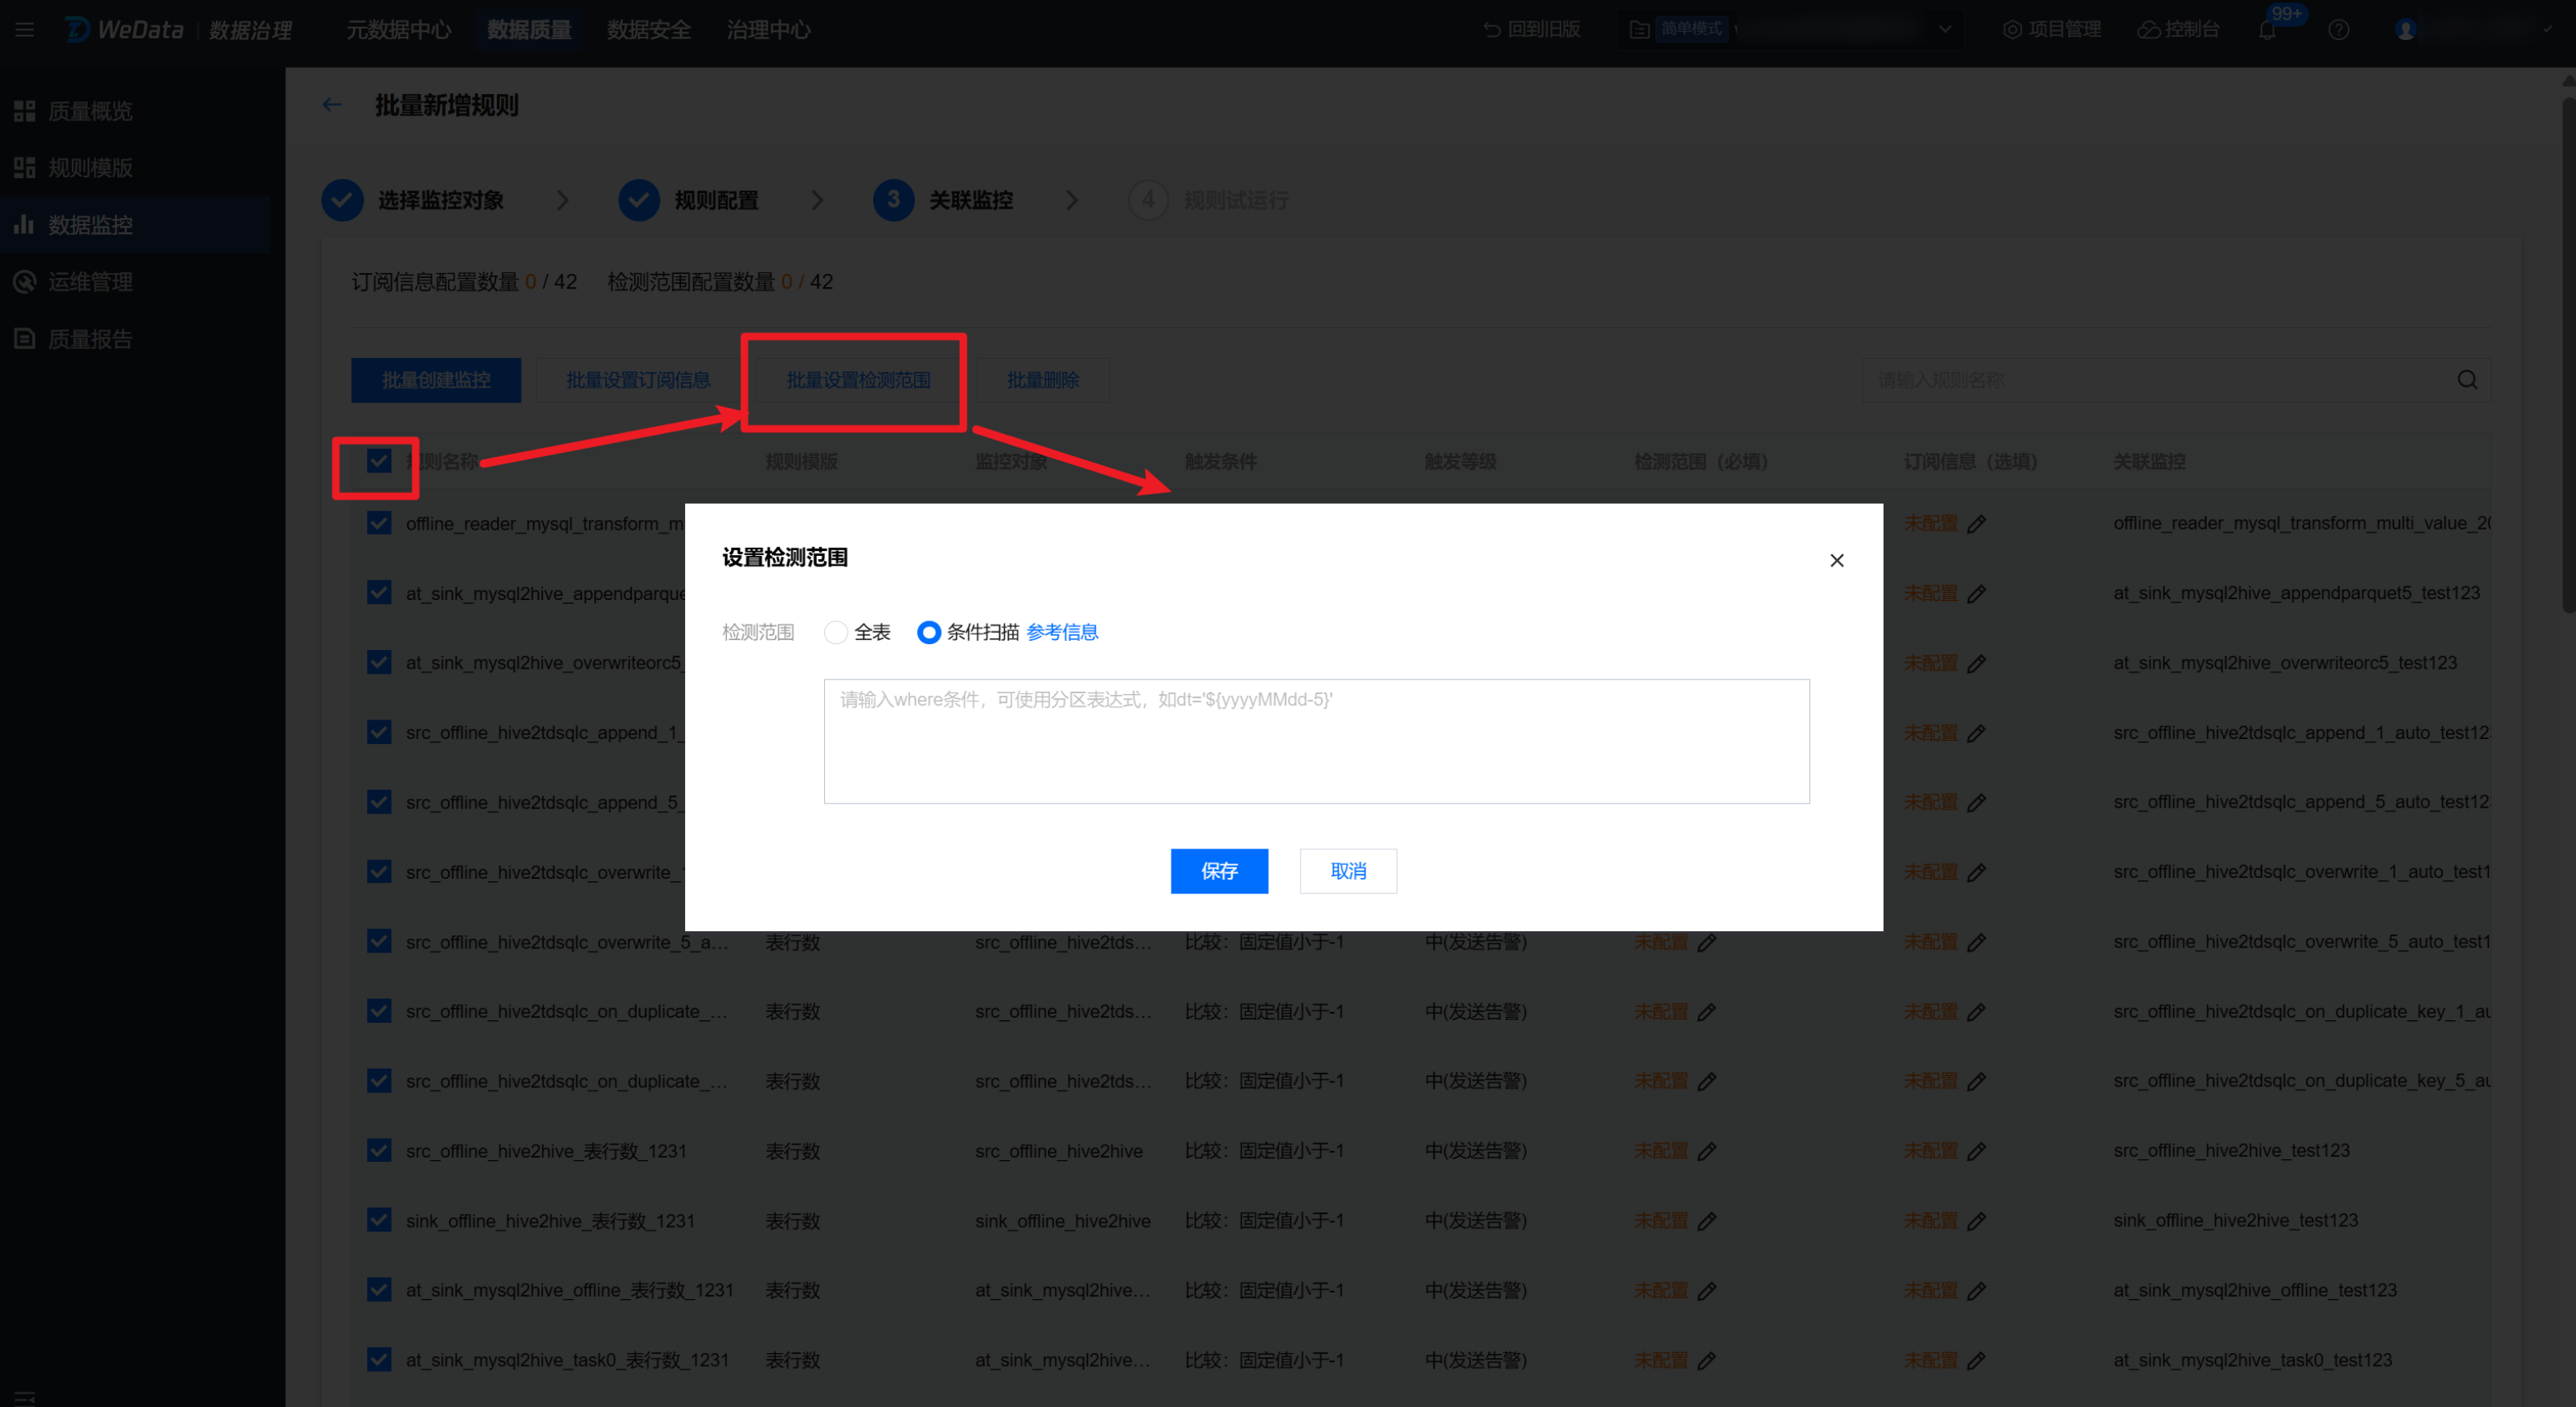
Task: Go to step 选择监控对象
Action: click(x=413, y=200)
